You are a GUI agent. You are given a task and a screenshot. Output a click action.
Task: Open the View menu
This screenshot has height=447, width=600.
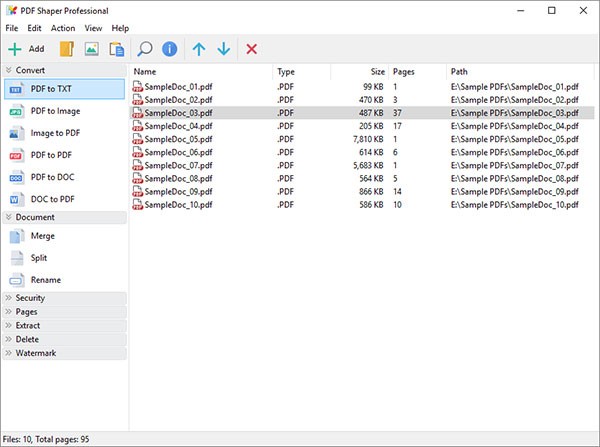point(93,29)
